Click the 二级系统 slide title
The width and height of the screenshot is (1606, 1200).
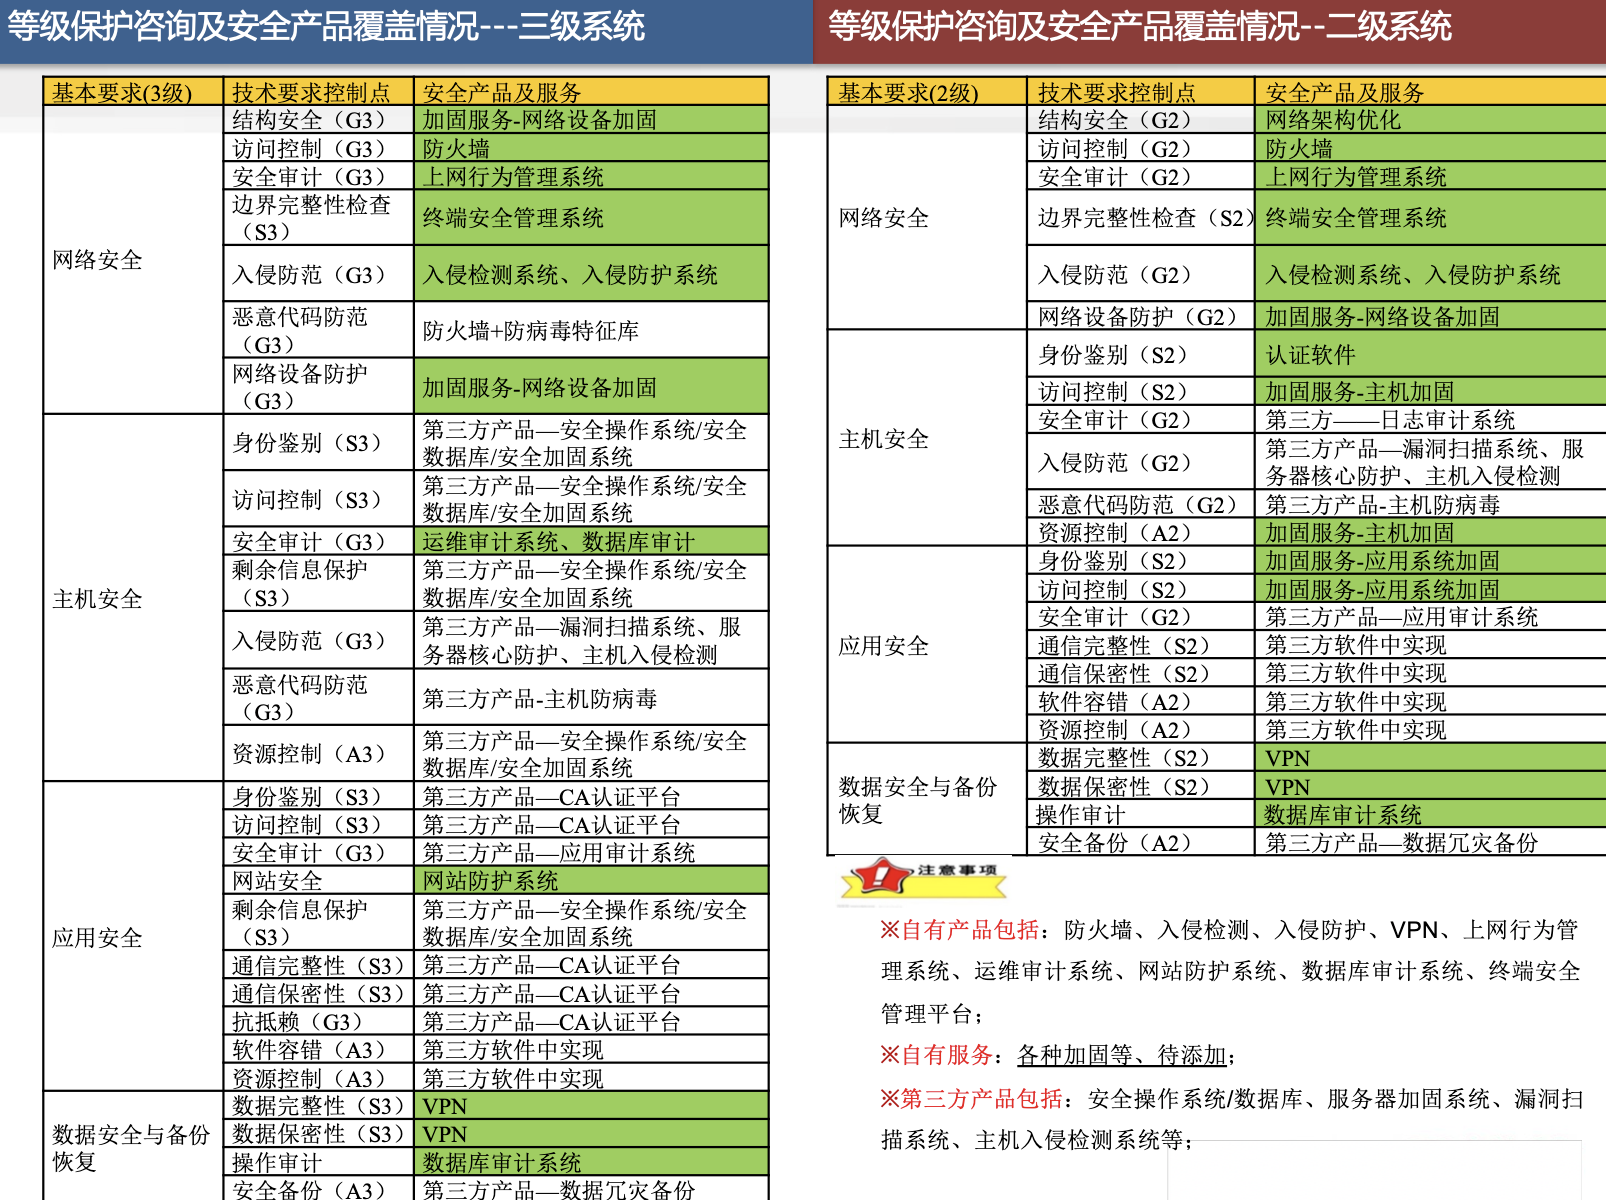pos(1140,26)
